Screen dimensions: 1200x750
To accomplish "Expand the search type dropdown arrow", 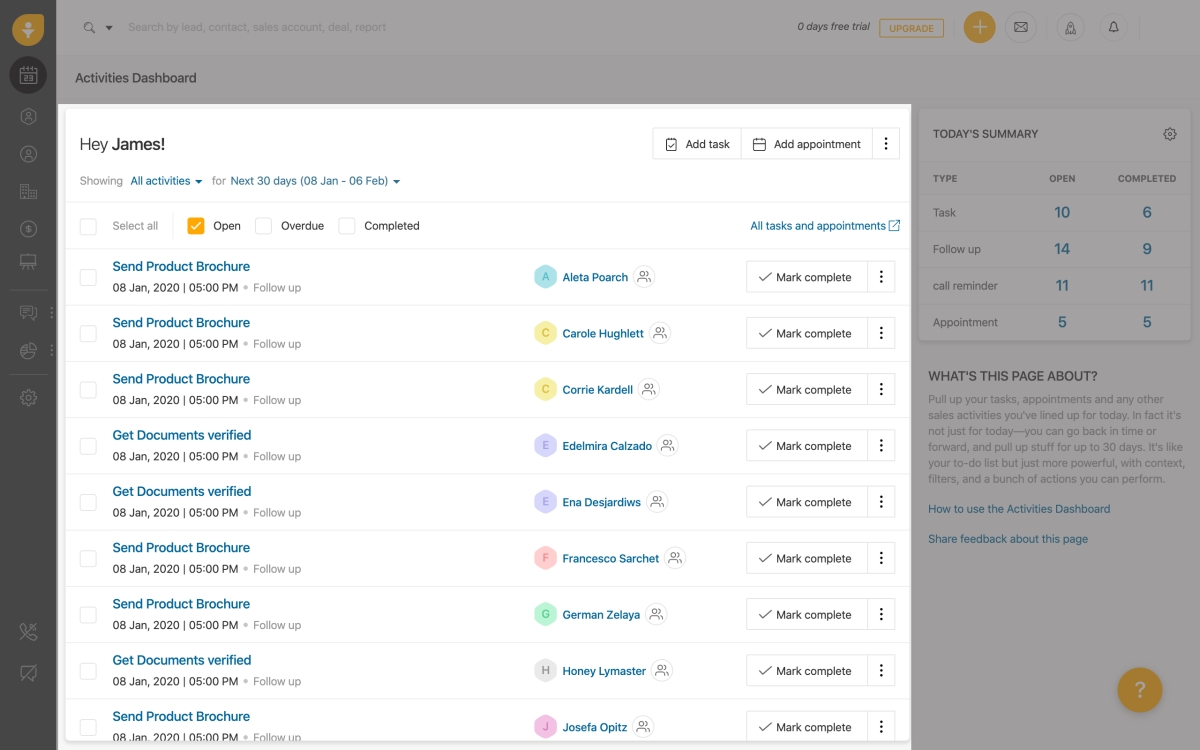I will click(x=109, y=28).
